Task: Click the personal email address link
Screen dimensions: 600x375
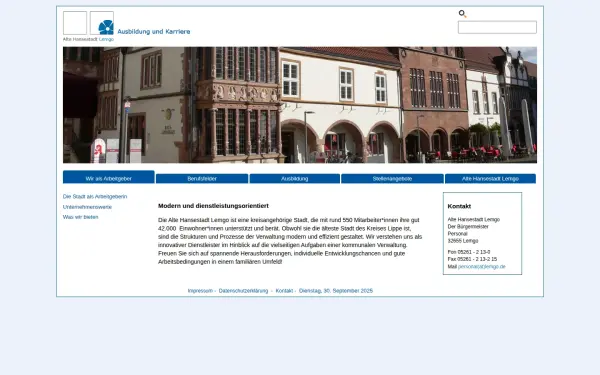Action: (482, 267)
